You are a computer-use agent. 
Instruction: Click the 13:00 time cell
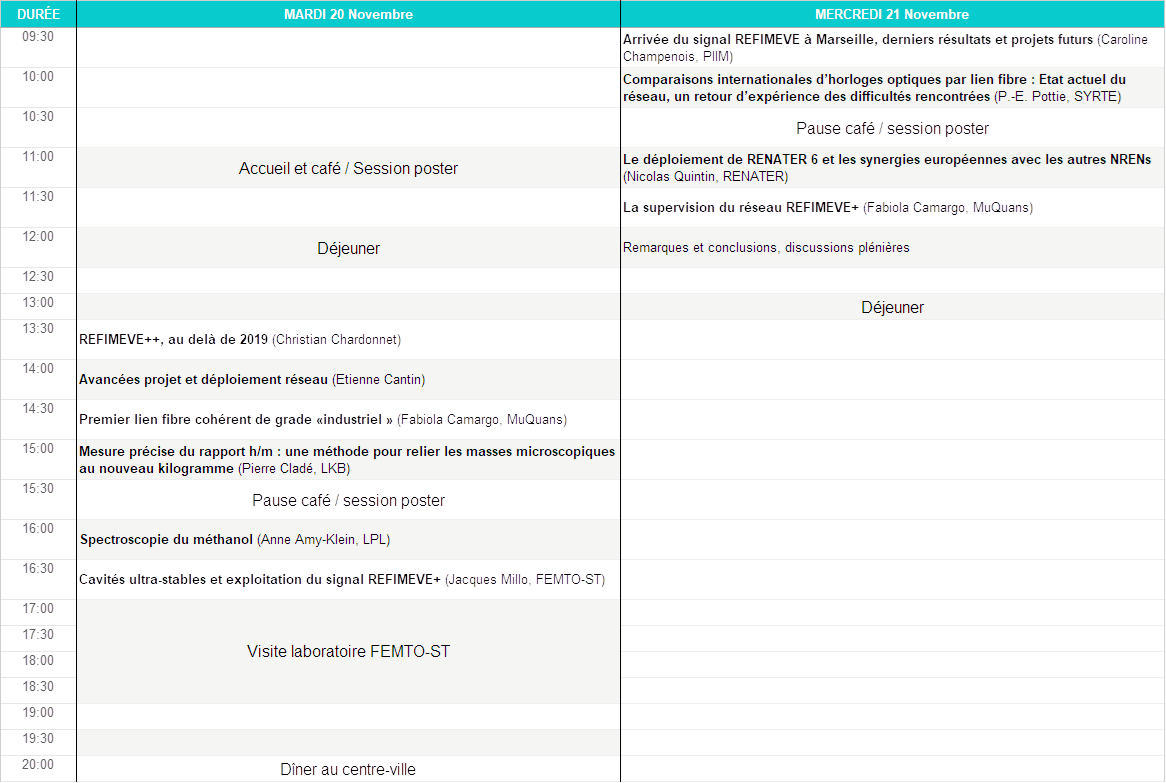click(38, 307)
